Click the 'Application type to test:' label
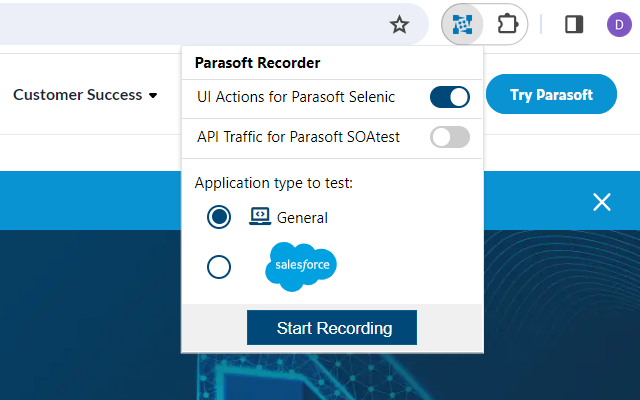 pyautogui.click(x=273, y=183)
